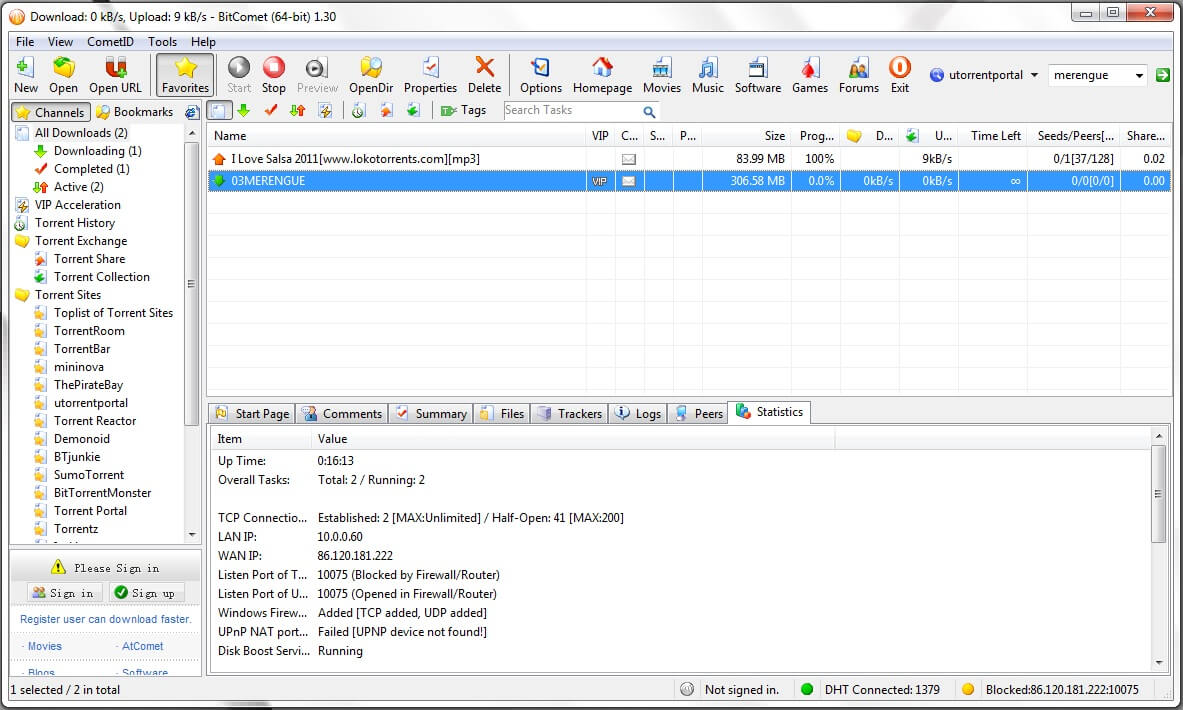1183x710 pixels.
Task: Select the I Love Salsa 2011 torrent row
Action: tap(689, 159)
